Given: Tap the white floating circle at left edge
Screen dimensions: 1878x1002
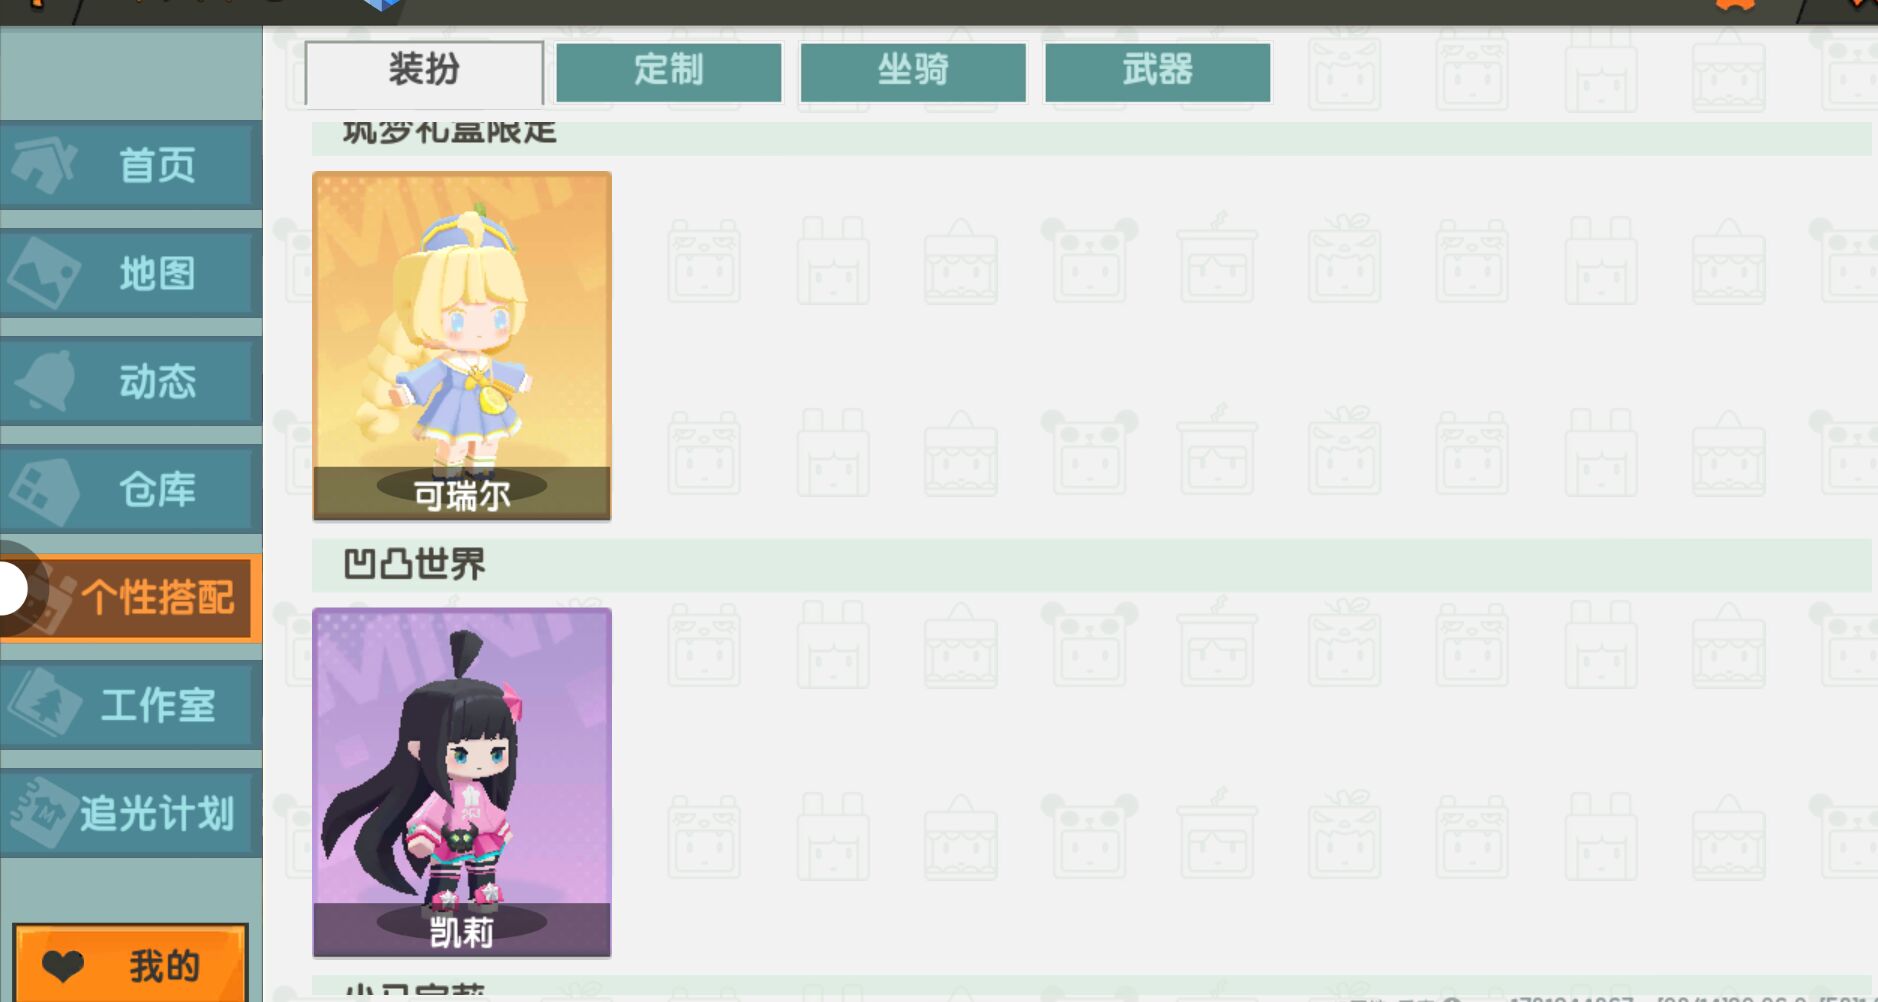Looking at the screenshot, I should (x=12, y=589).
